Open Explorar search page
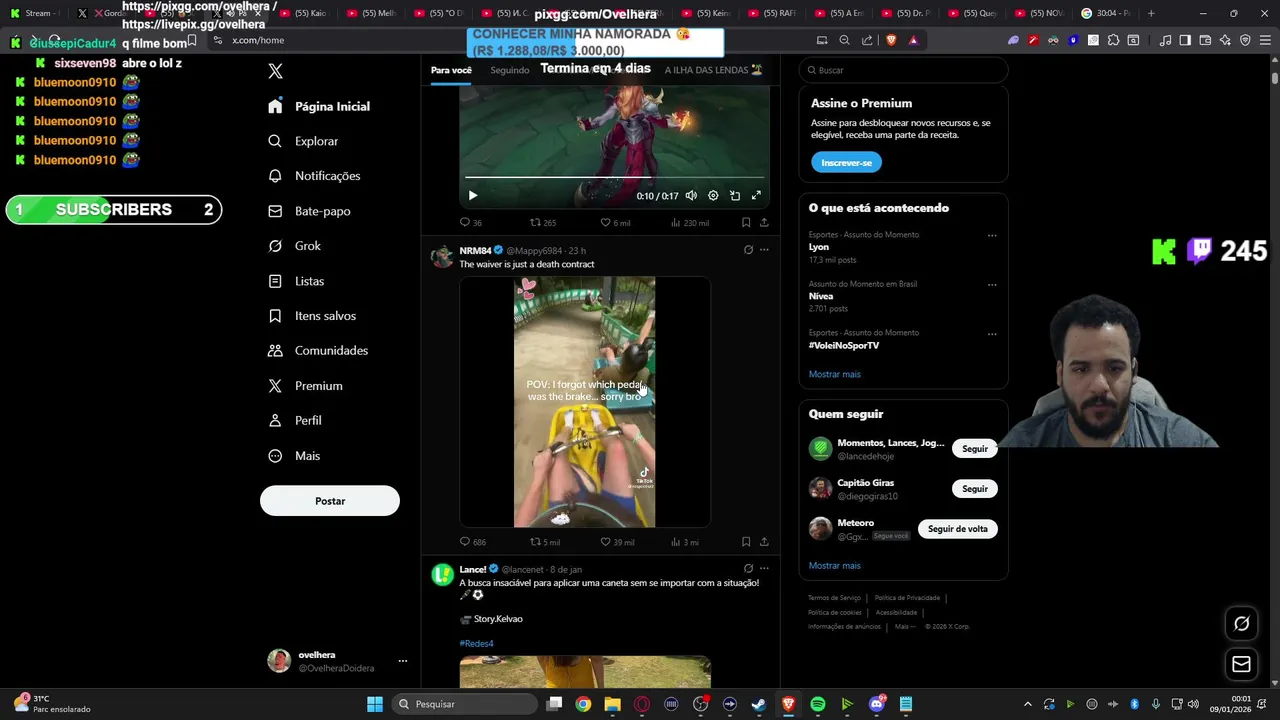 (x=304, y=141)
